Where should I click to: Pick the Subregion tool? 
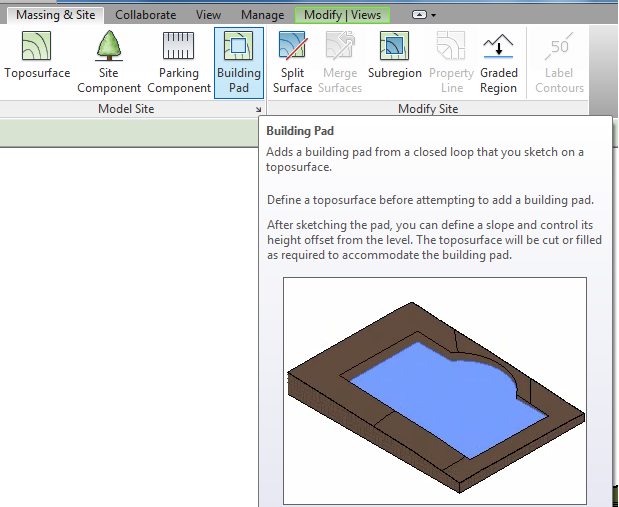[394, 61]
